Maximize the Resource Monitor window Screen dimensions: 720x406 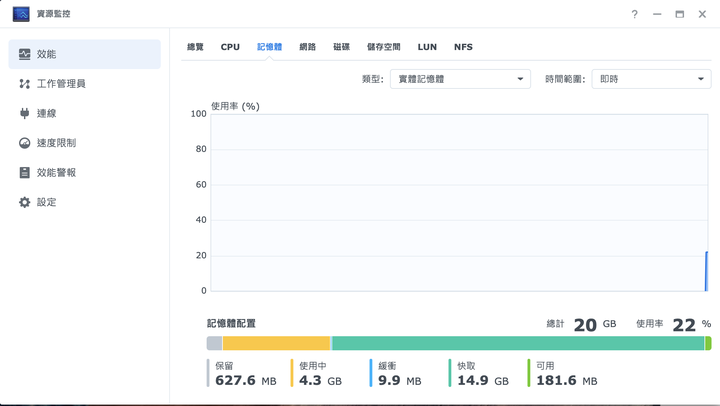(x=680, y=14)
